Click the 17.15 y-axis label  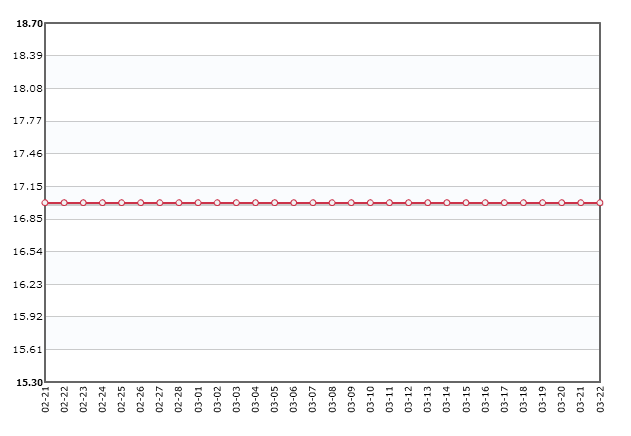pos(27,187)
